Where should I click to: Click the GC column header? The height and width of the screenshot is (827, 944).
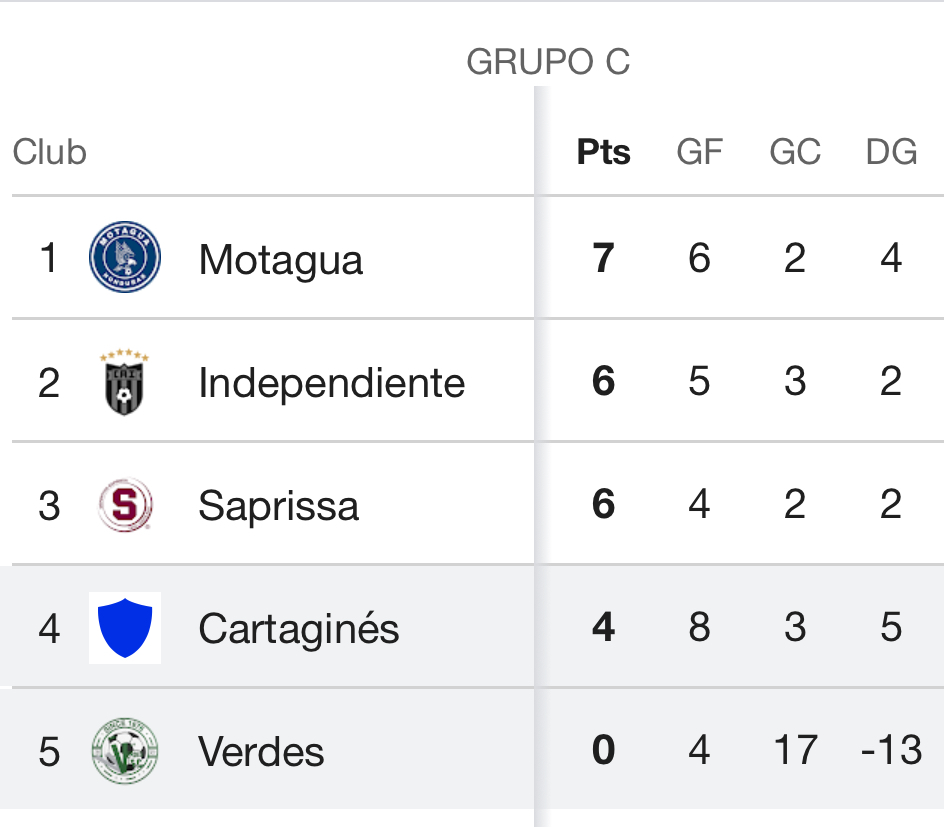coord(795,152)
